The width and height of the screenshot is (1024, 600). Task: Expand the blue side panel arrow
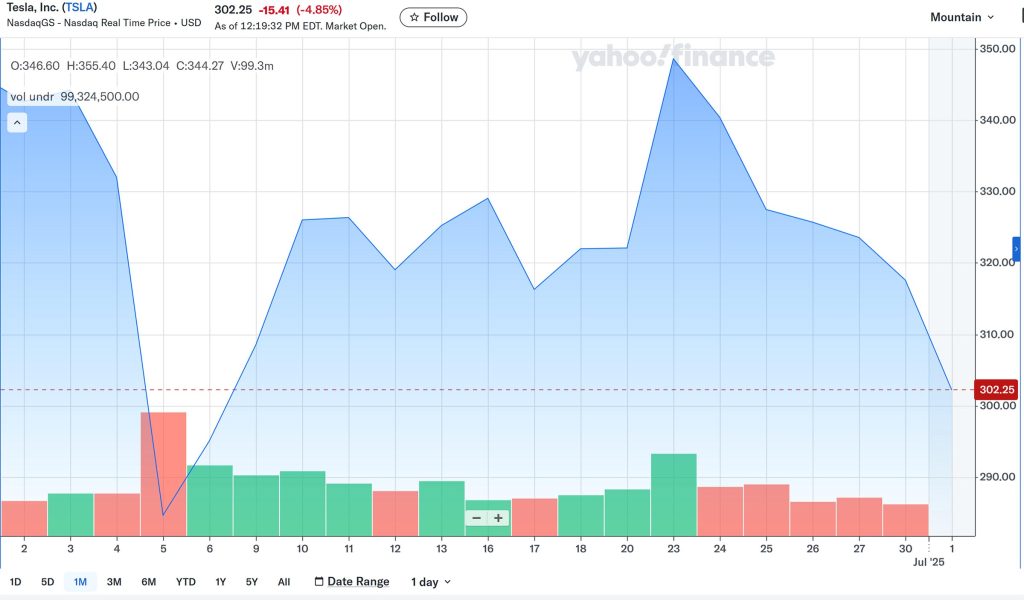pyautogui.click(x=1017, y=249)
